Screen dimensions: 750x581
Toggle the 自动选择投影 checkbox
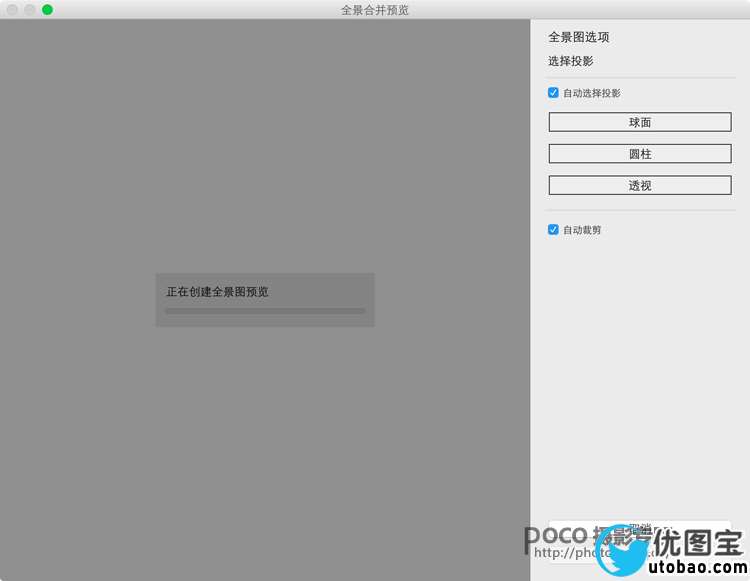pos(553,93)
